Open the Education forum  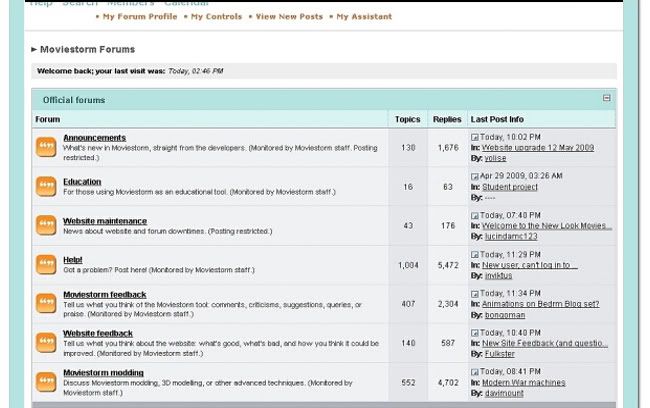(82, 182)
